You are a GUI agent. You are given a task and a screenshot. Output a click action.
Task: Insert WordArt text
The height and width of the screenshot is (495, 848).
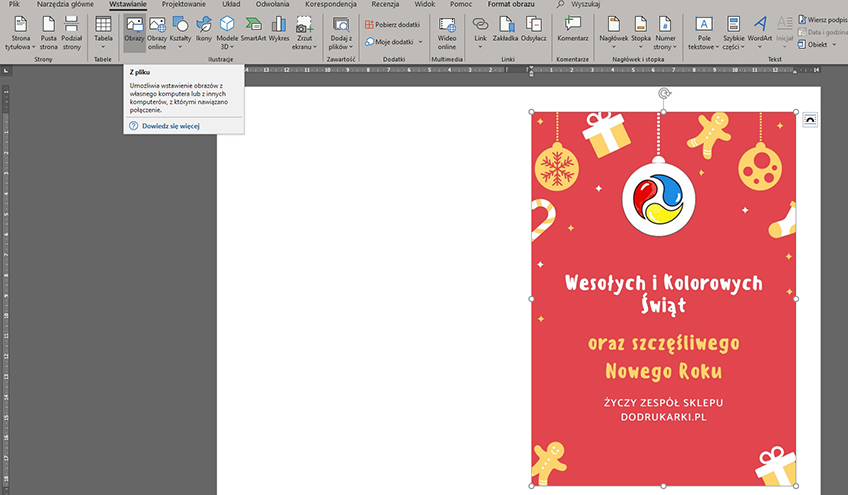point(760,33)
